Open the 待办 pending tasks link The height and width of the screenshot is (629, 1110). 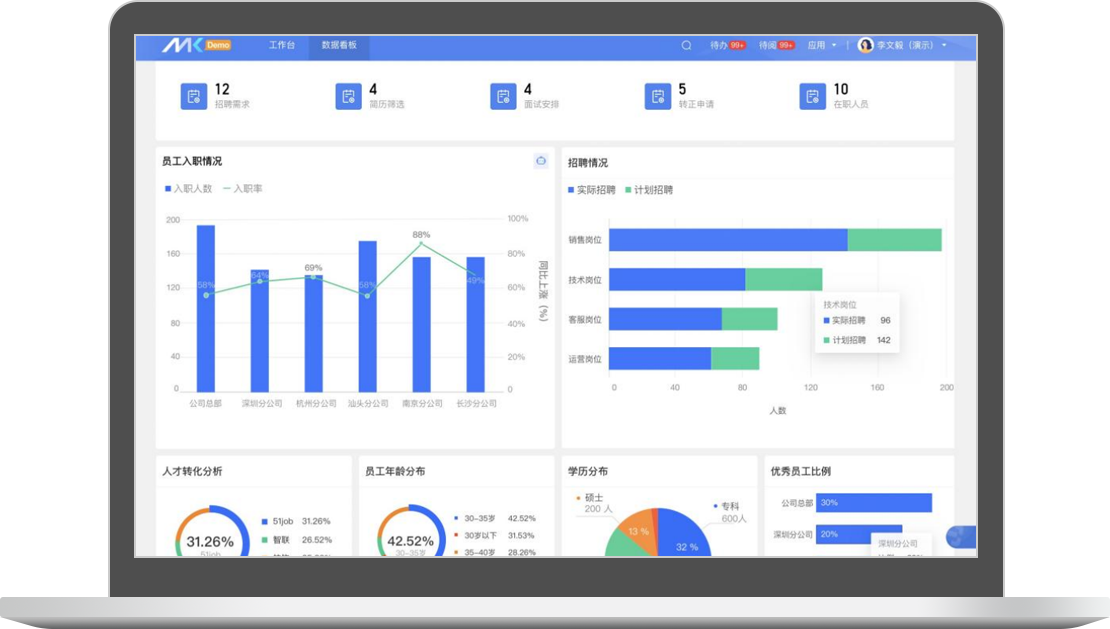[727, 45]
